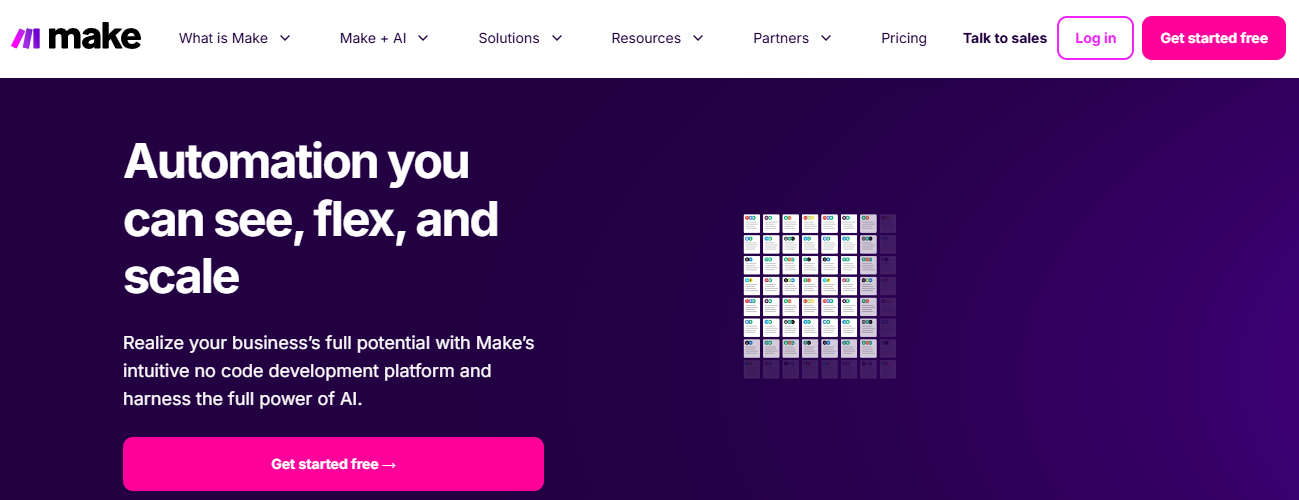Open the Solutions menu item
Viewport: 1299px width, 500px height.
click(509, 38)
